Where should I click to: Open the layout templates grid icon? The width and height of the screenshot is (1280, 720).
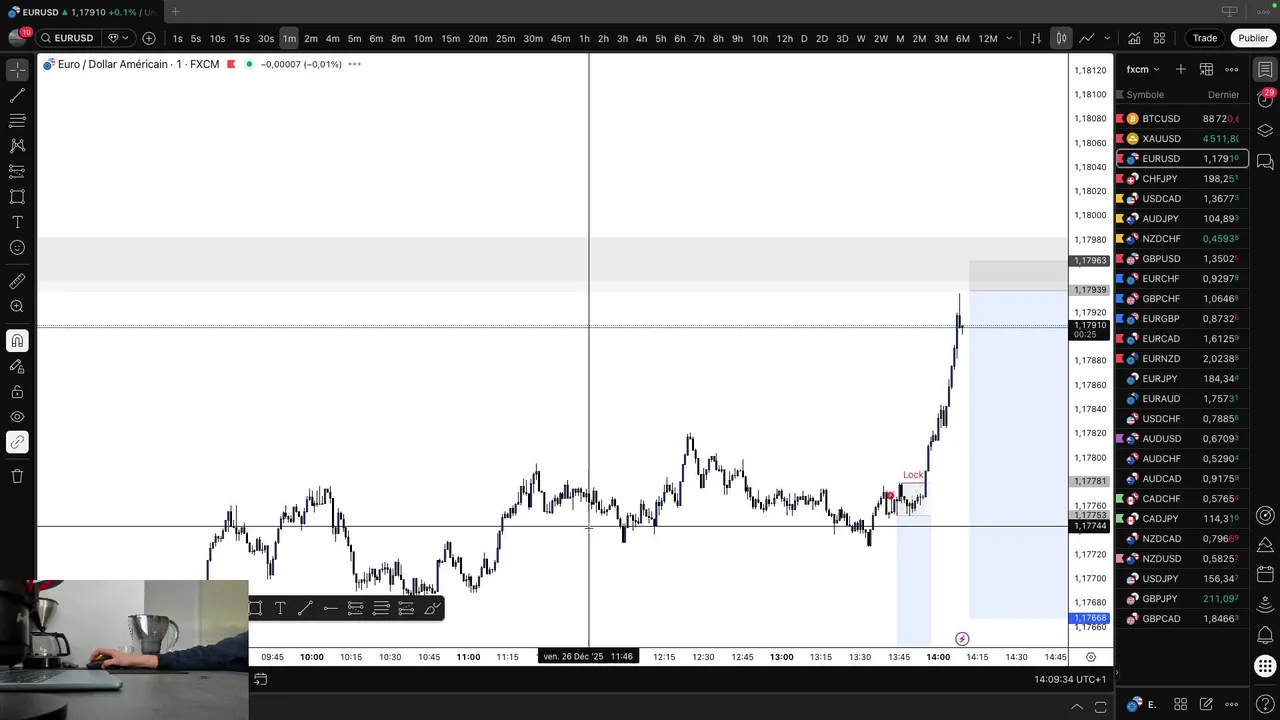pyautogui.click(x=1159, y=38)
